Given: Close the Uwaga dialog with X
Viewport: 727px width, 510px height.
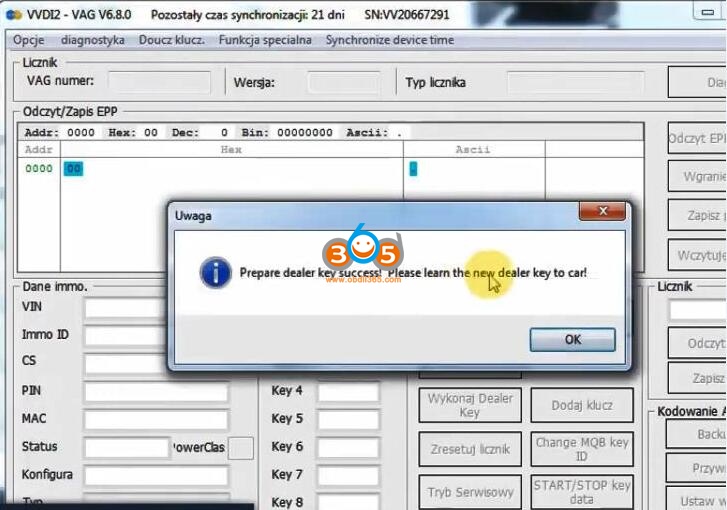Looking at the screenshot, I should 602,211.
